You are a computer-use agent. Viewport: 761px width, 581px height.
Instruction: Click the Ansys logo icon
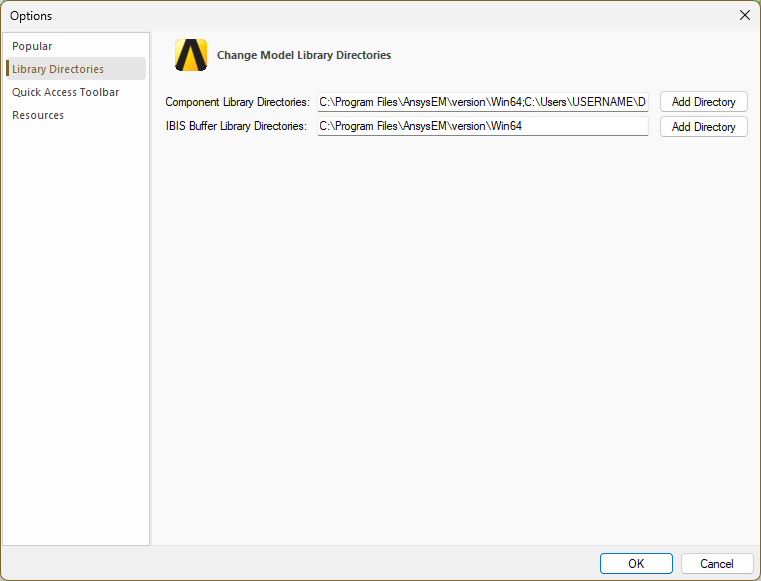pos(190,55)
